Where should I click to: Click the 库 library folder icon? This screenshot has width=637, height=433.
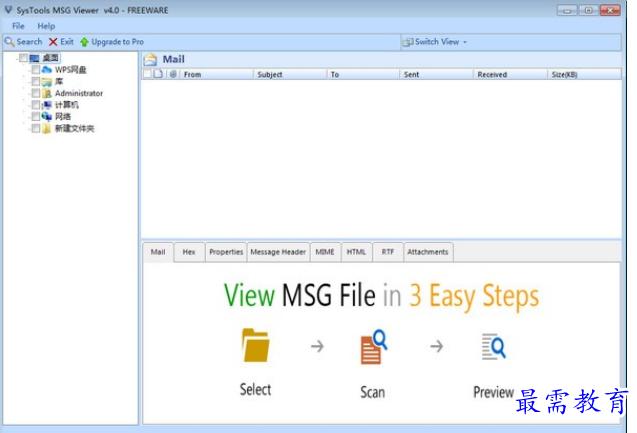47,82
